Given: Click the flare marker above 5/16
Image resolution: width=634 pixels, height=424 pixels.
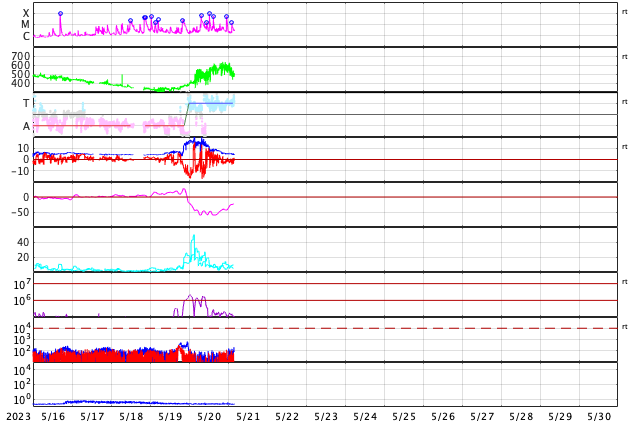Looking at the screenshot, I should pyautogui.click(x=61, y=14).
